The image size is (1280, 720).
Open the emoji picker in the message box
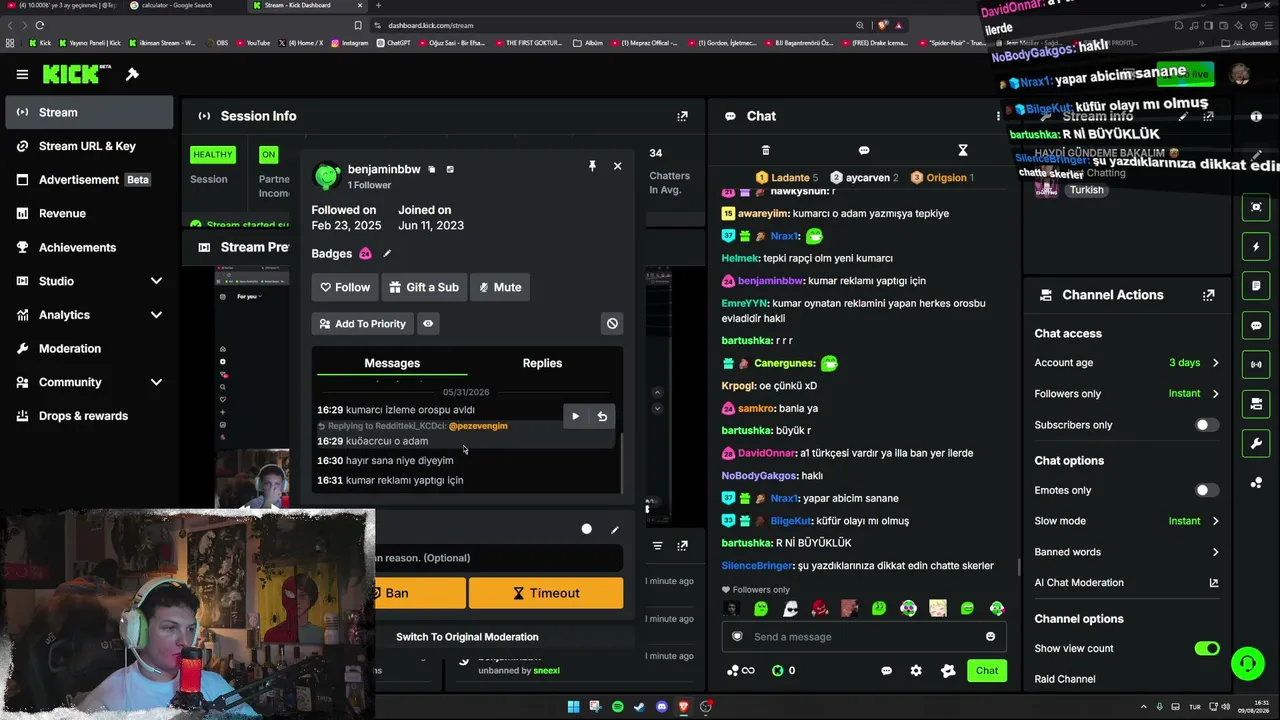[x=990, y=637]
